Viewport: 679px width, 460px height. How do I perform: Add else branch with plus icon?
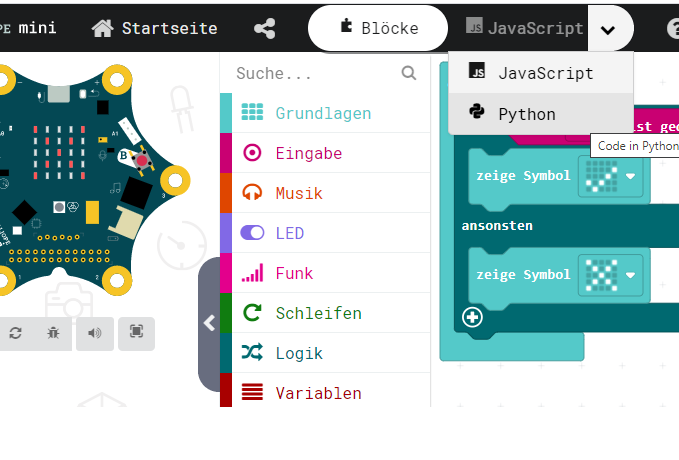(x=472, y=318)
